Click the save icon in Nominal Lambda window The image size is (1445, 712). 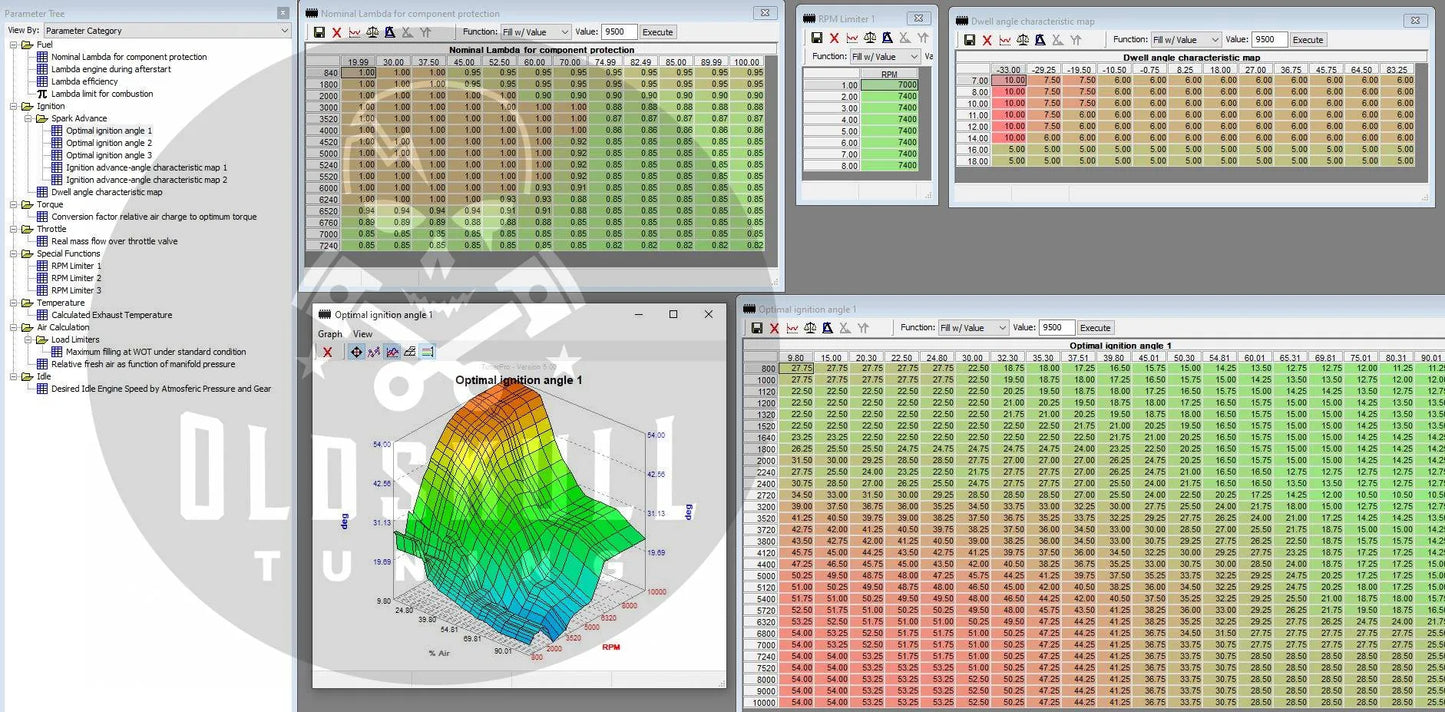point(319,32)
